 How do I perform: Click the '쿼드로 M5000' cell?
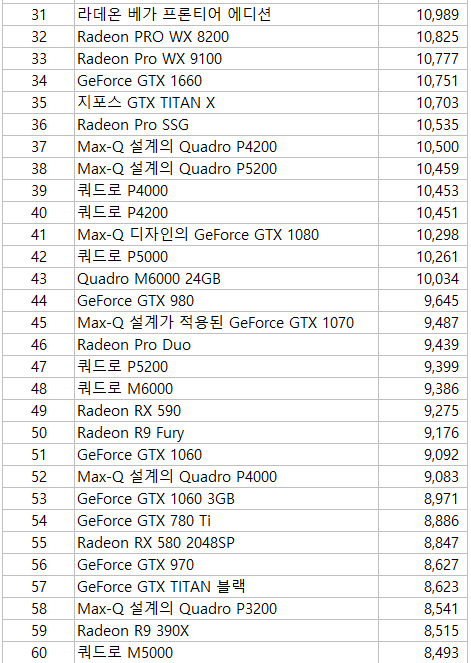(x=226, y=652)
